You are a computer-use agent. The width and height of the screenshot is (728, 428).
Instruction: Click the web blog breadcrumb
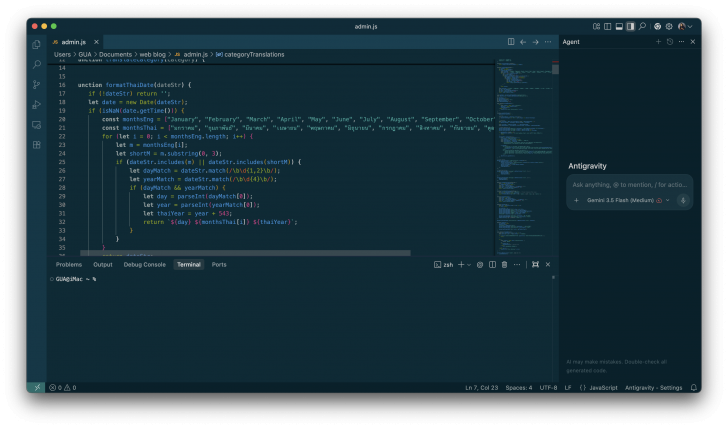click(152, 54)
